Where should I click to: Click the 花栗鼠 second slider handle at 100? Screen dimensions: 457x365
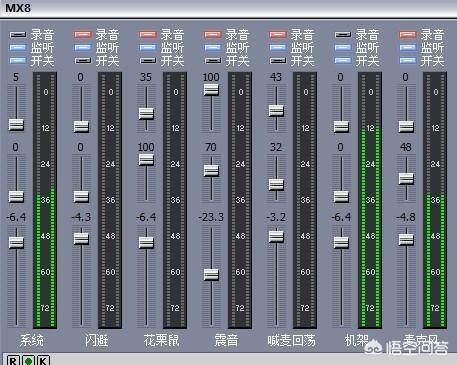146,160
